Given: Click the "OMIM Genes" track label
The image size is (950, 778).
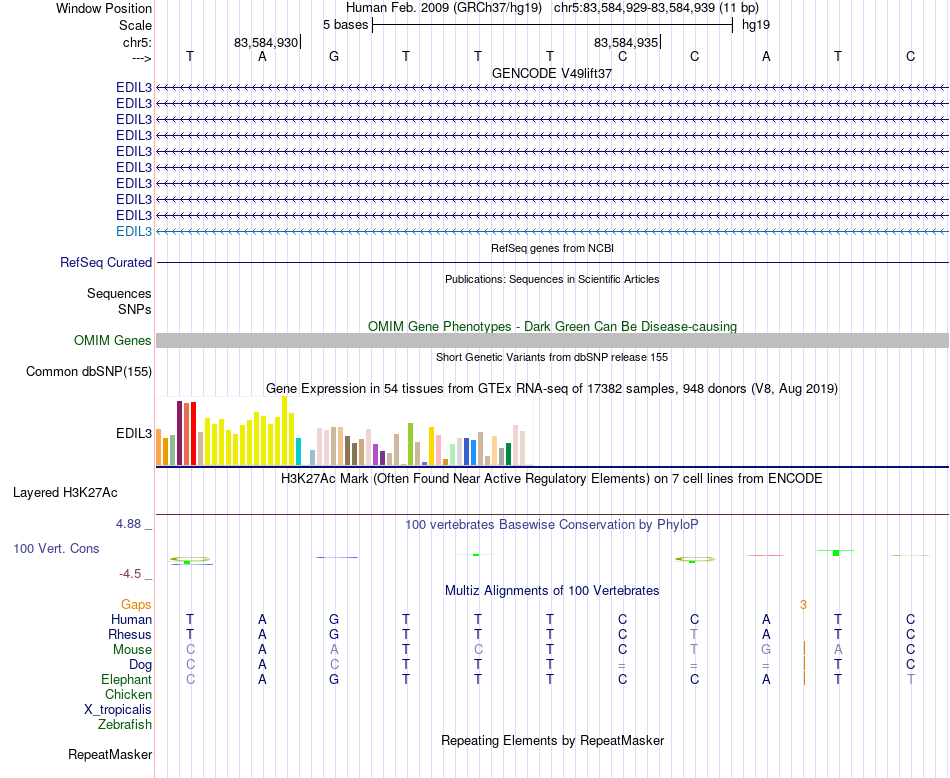Looking at the screenshot, I should click(x=113, y=341).
